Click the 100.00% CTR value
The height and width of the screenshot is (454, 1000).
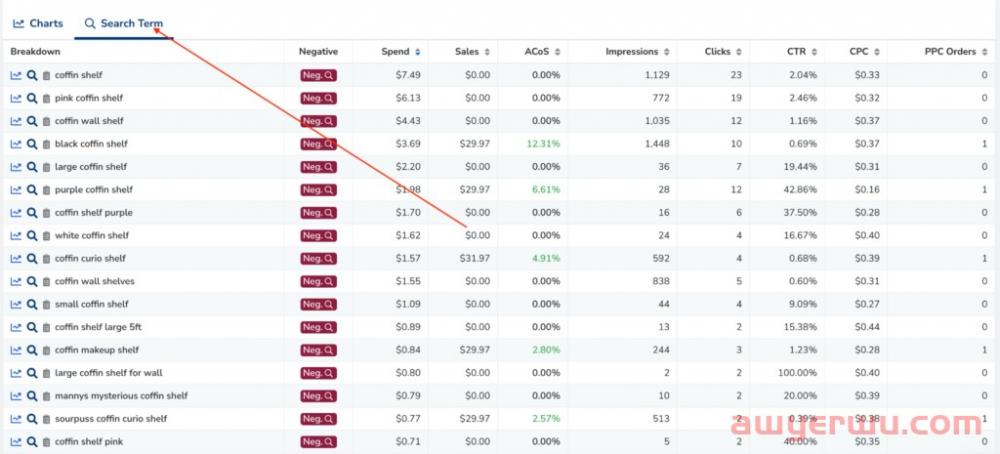[x=797, y=373]
